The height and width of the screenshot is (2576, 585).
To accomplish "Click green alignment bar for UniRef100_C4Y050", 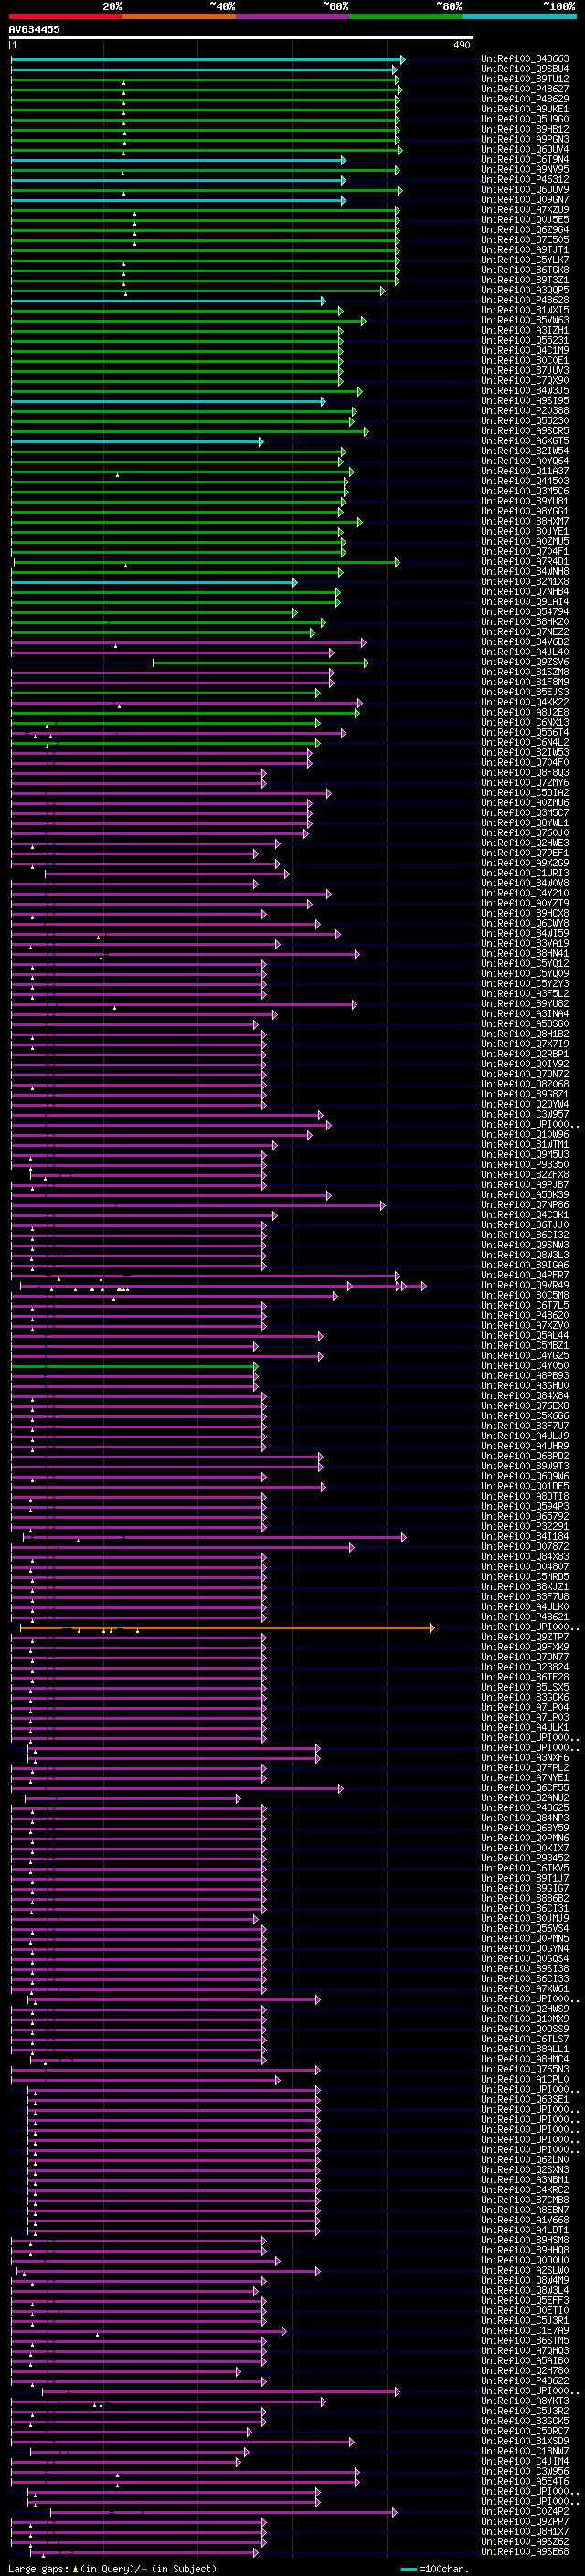I will pyautogui.click(x=134, y=1367).
